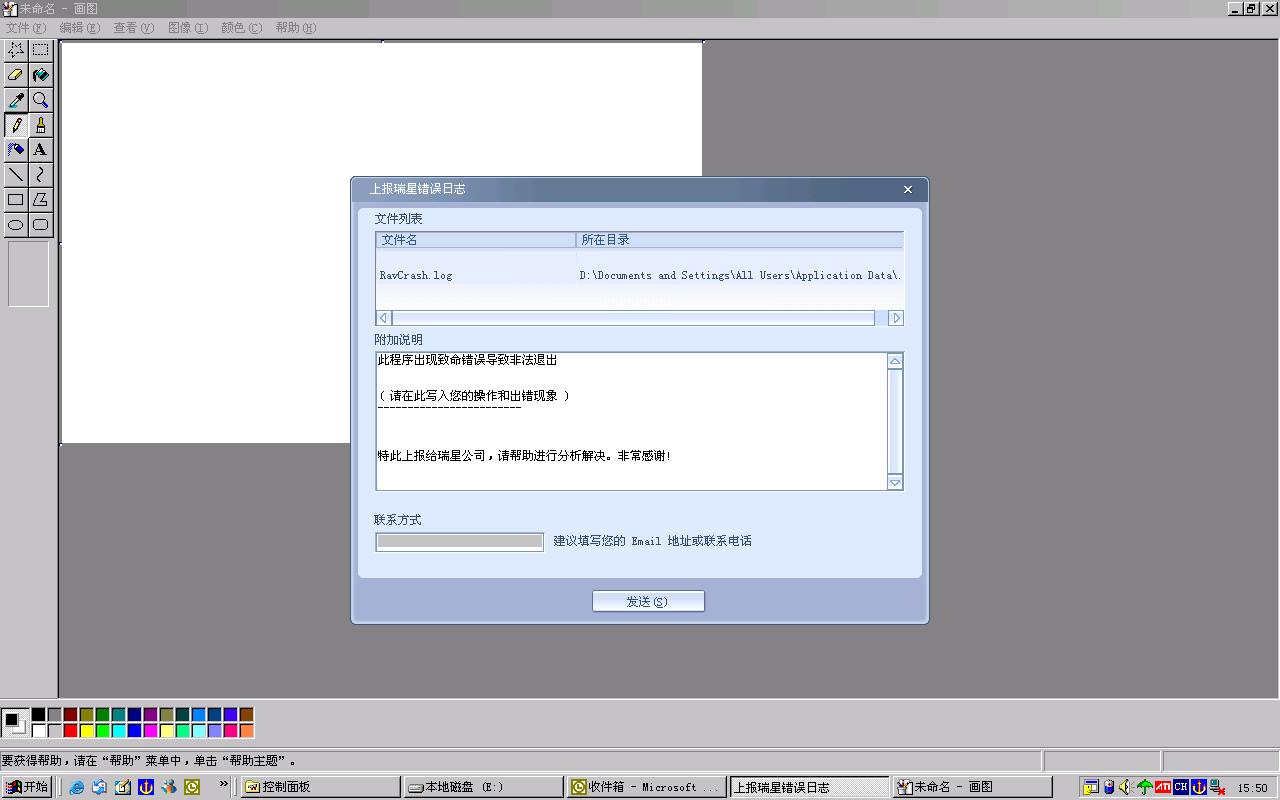Click the system clock showing 15:50
Image resolution: width=1280 pixels, height=800 pixels.
(x=1253, y=788)
